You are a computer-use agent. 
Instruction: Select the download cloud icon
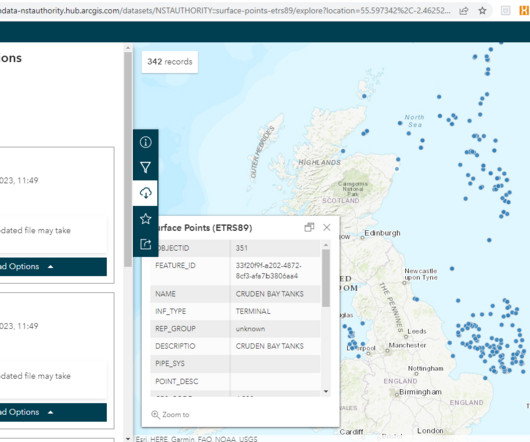(x=146, y=193)
